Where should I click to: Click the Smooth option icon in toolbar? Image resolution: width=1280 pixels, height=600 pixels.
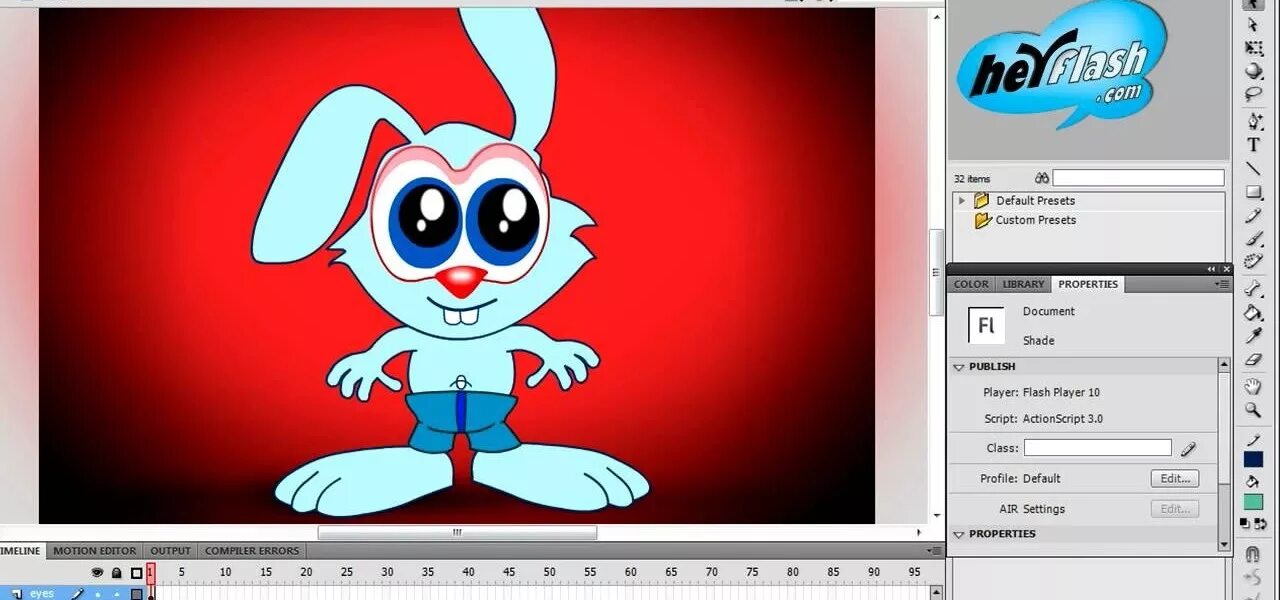[1253, 576]
